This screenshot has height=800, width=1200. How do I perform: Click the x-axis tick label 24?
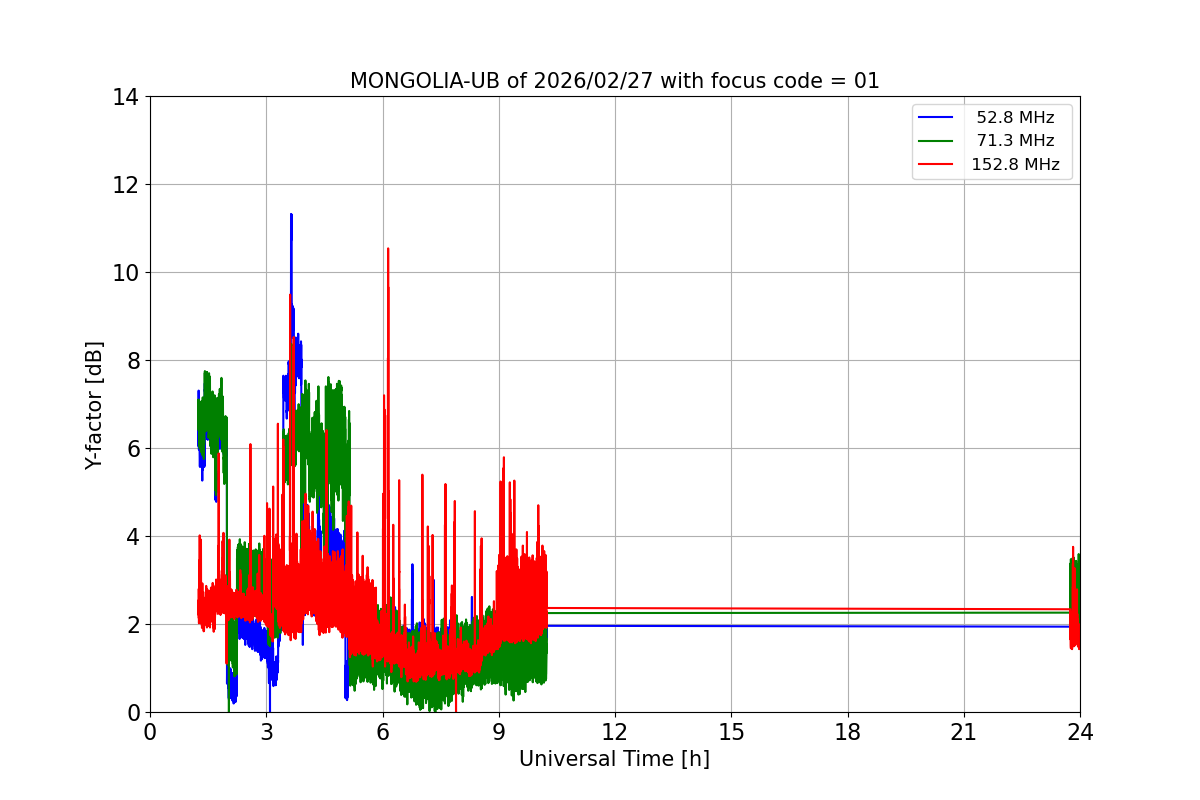pyautogui.click(x=1080, y=732)
